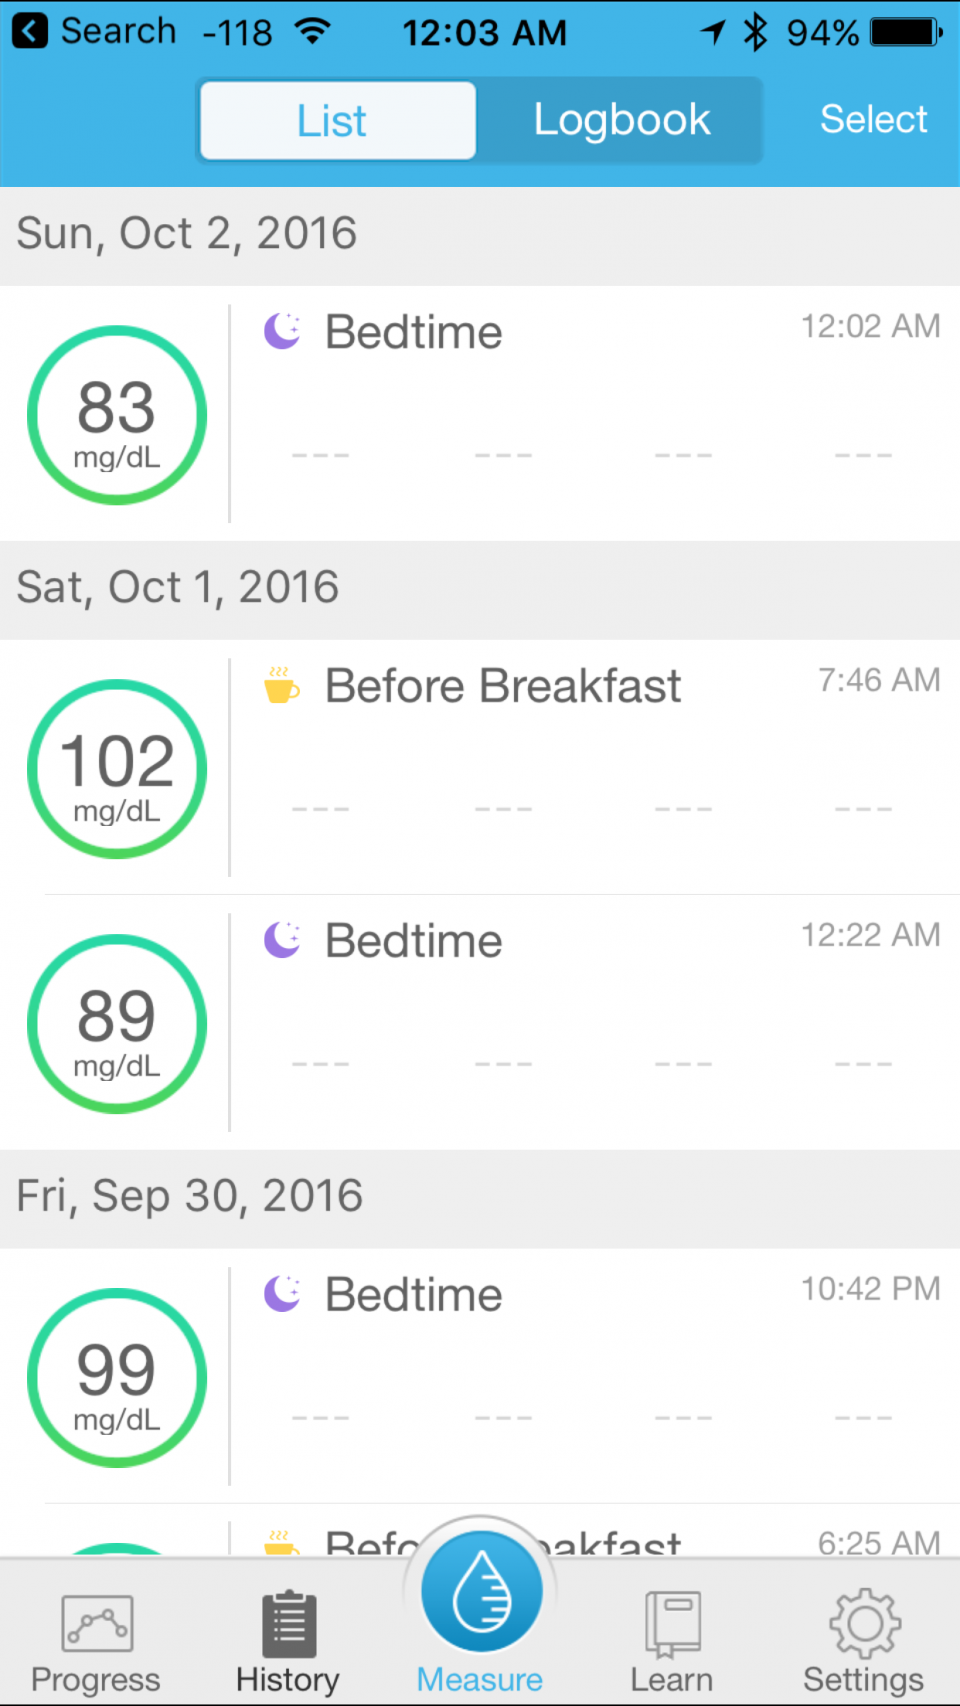Open the 102 mg/dL reading circle
This screenshot has width=960, height=1706.
[117, 769]
